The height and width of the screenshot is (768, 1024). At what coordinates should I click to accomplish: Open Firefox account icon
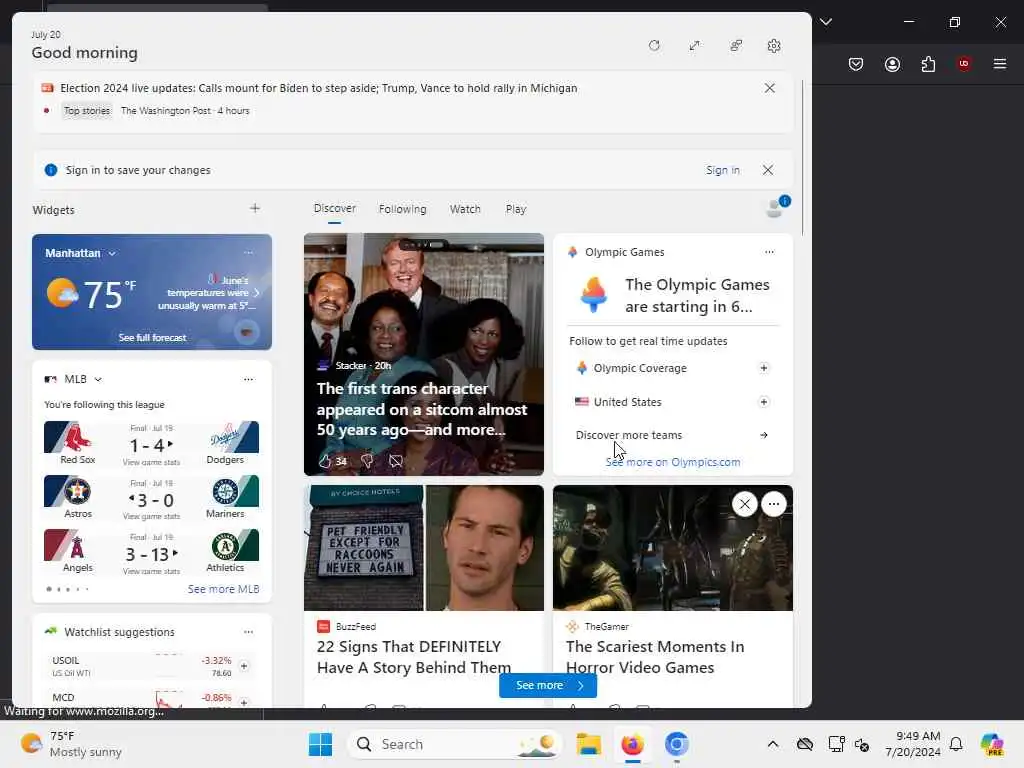892,64
